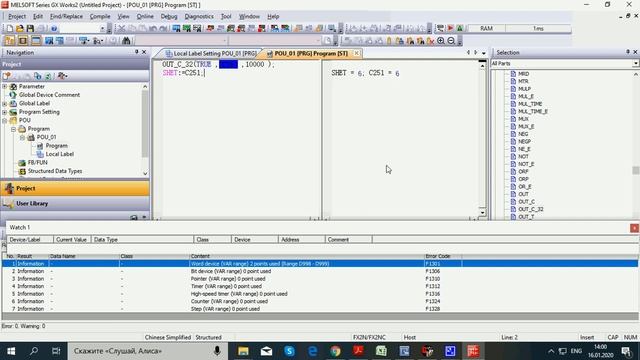Click the taskbar search field
Screen dimensions: 640x360
(x=148, y=351)
